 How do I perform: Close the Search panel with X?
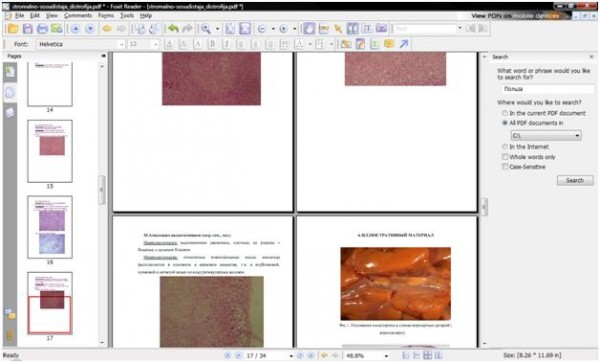pyautogui.click(x=591, y=57)
